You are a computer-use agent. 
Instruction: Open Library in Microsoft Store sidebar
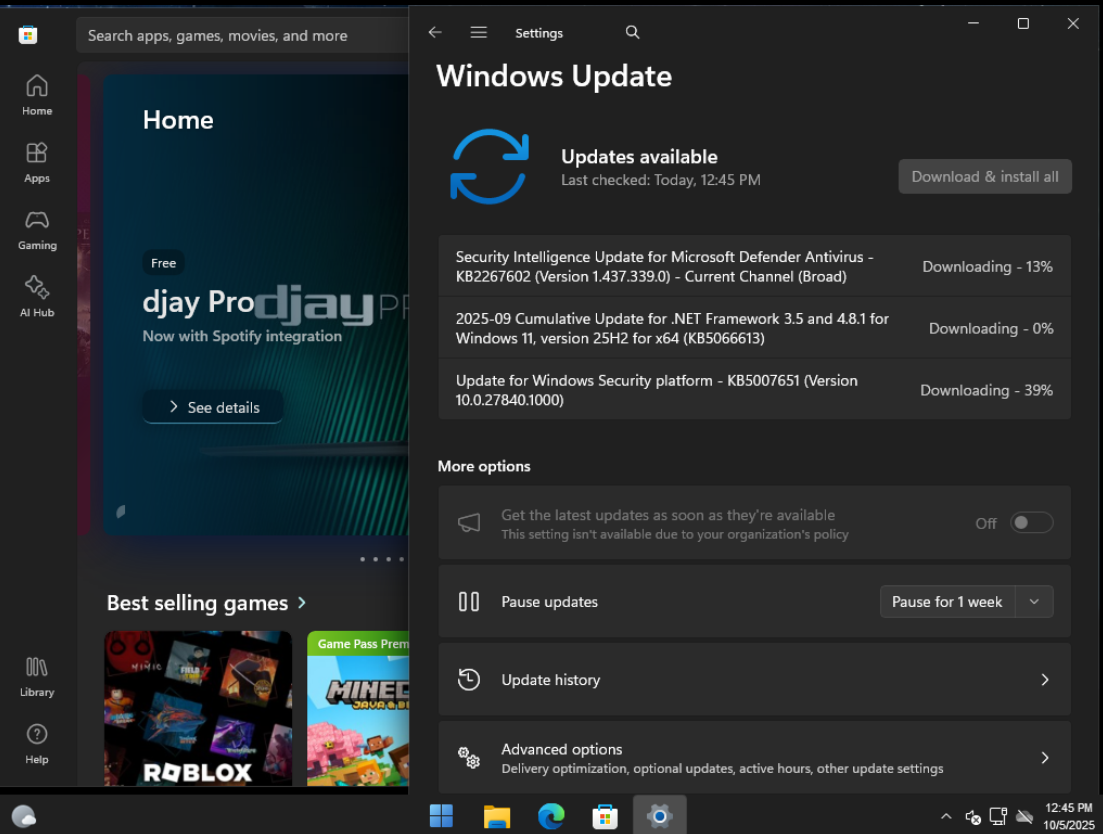[x=37, y=676]
